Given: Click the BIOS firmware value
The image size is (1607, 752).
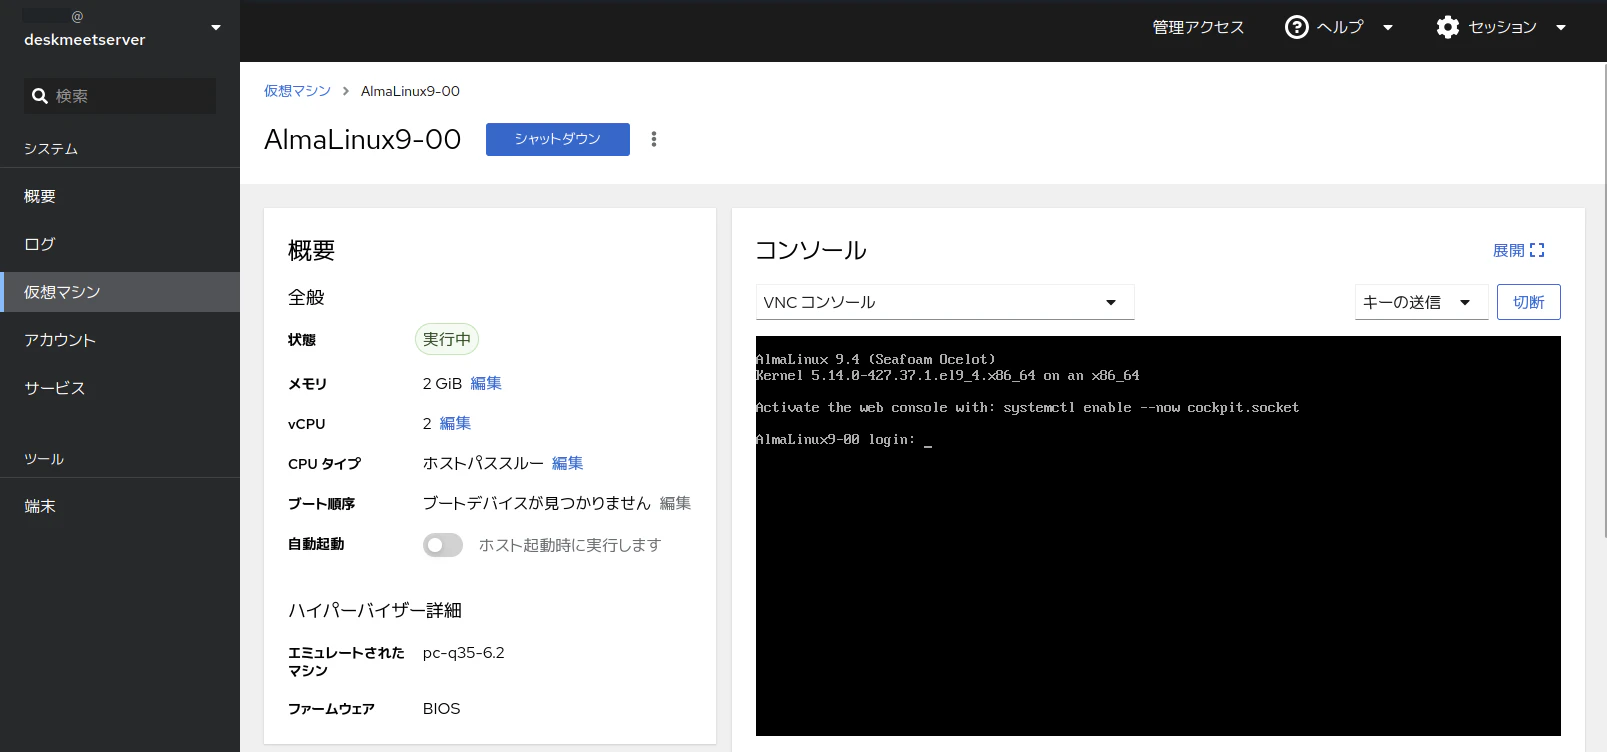Looking at the screenshot, I should click(441, 708).
